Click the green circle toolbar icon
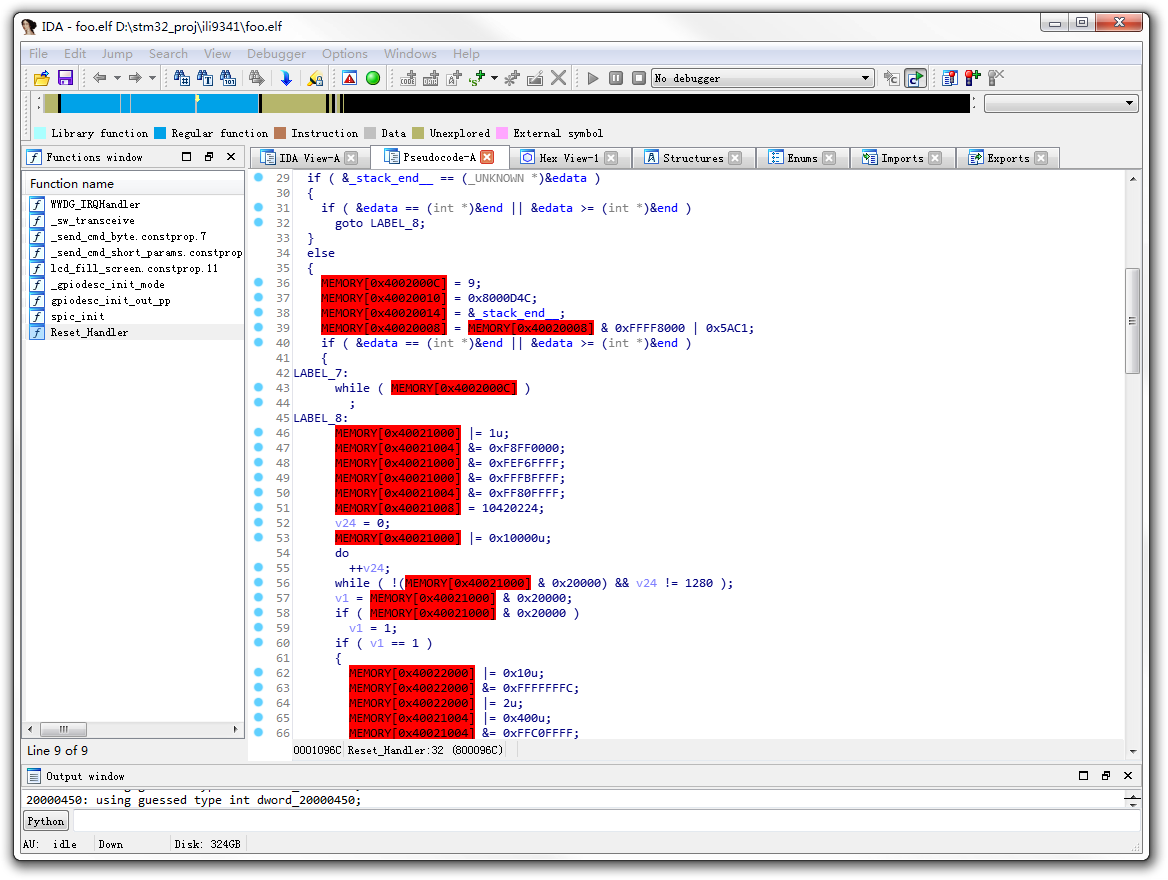The width and height of the screenshot is (1168, 880). 373,78
